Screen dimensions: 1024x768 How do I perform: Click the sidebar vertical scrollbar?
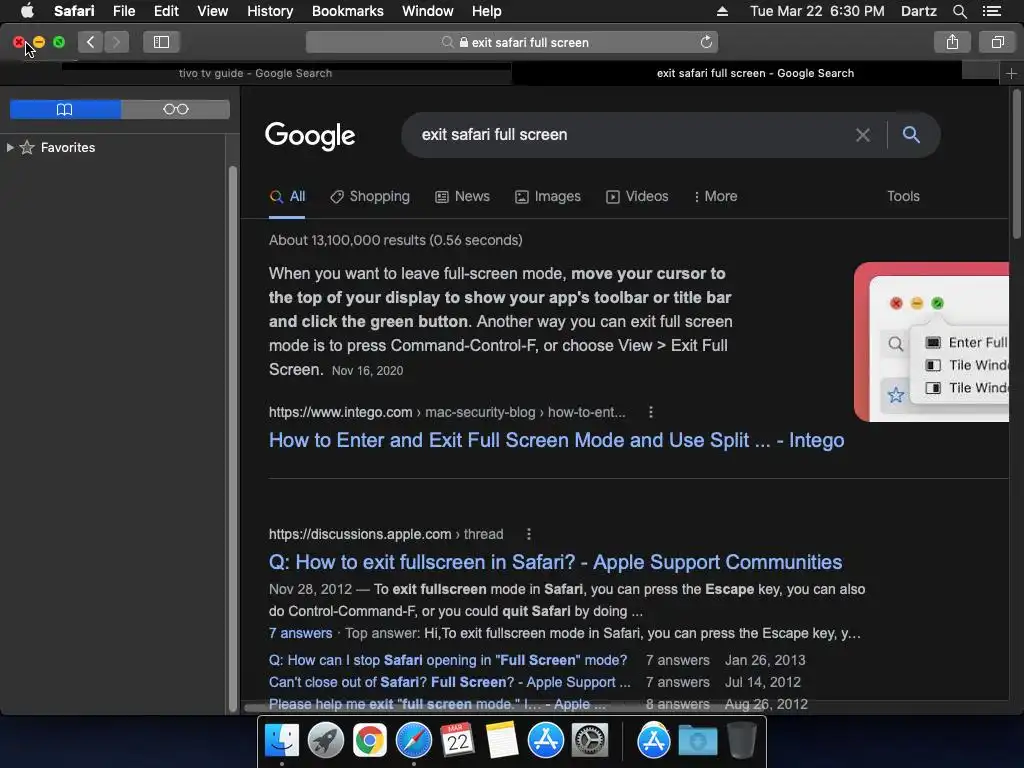coord(233,439)
